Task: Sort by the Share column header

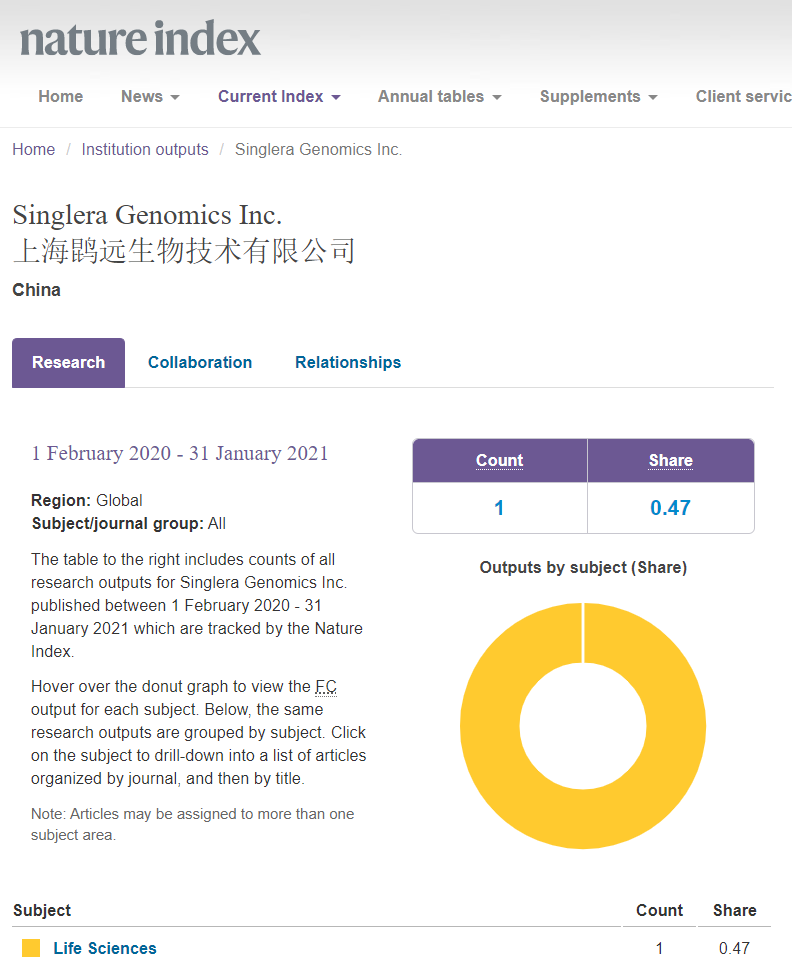Action: 670,461
